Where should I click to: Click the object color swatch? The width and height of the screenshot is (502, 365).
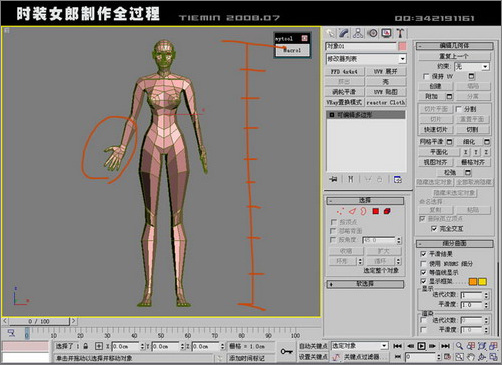pos(402,46)
